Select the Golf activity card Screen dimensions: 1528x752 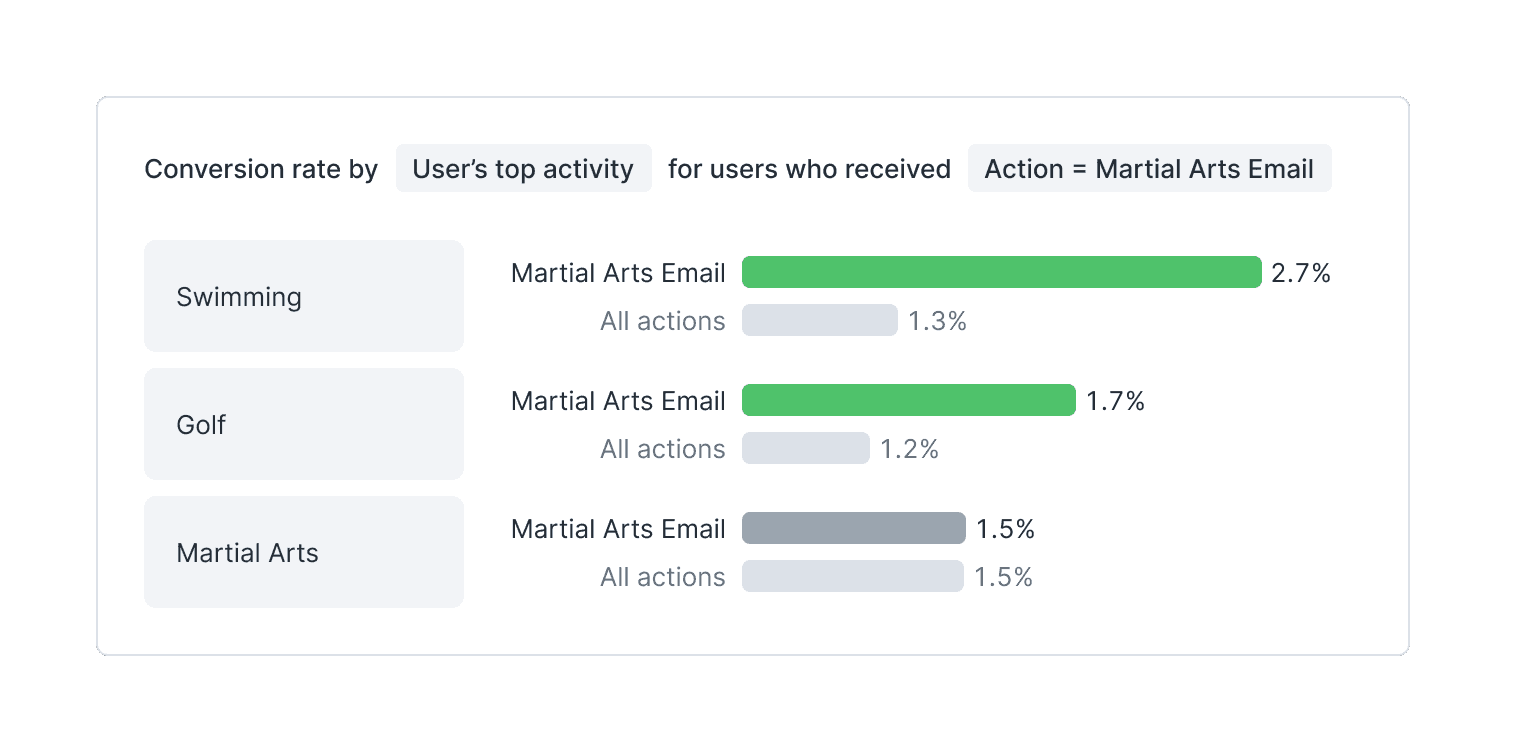point(303,424)
